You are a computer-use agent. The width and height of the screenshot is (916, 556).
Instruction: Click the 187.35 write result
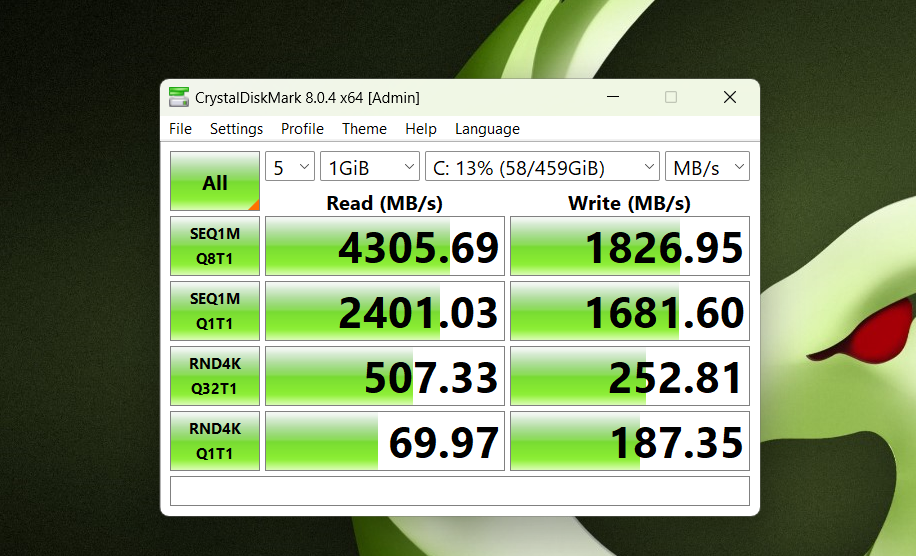coord(630,441)
